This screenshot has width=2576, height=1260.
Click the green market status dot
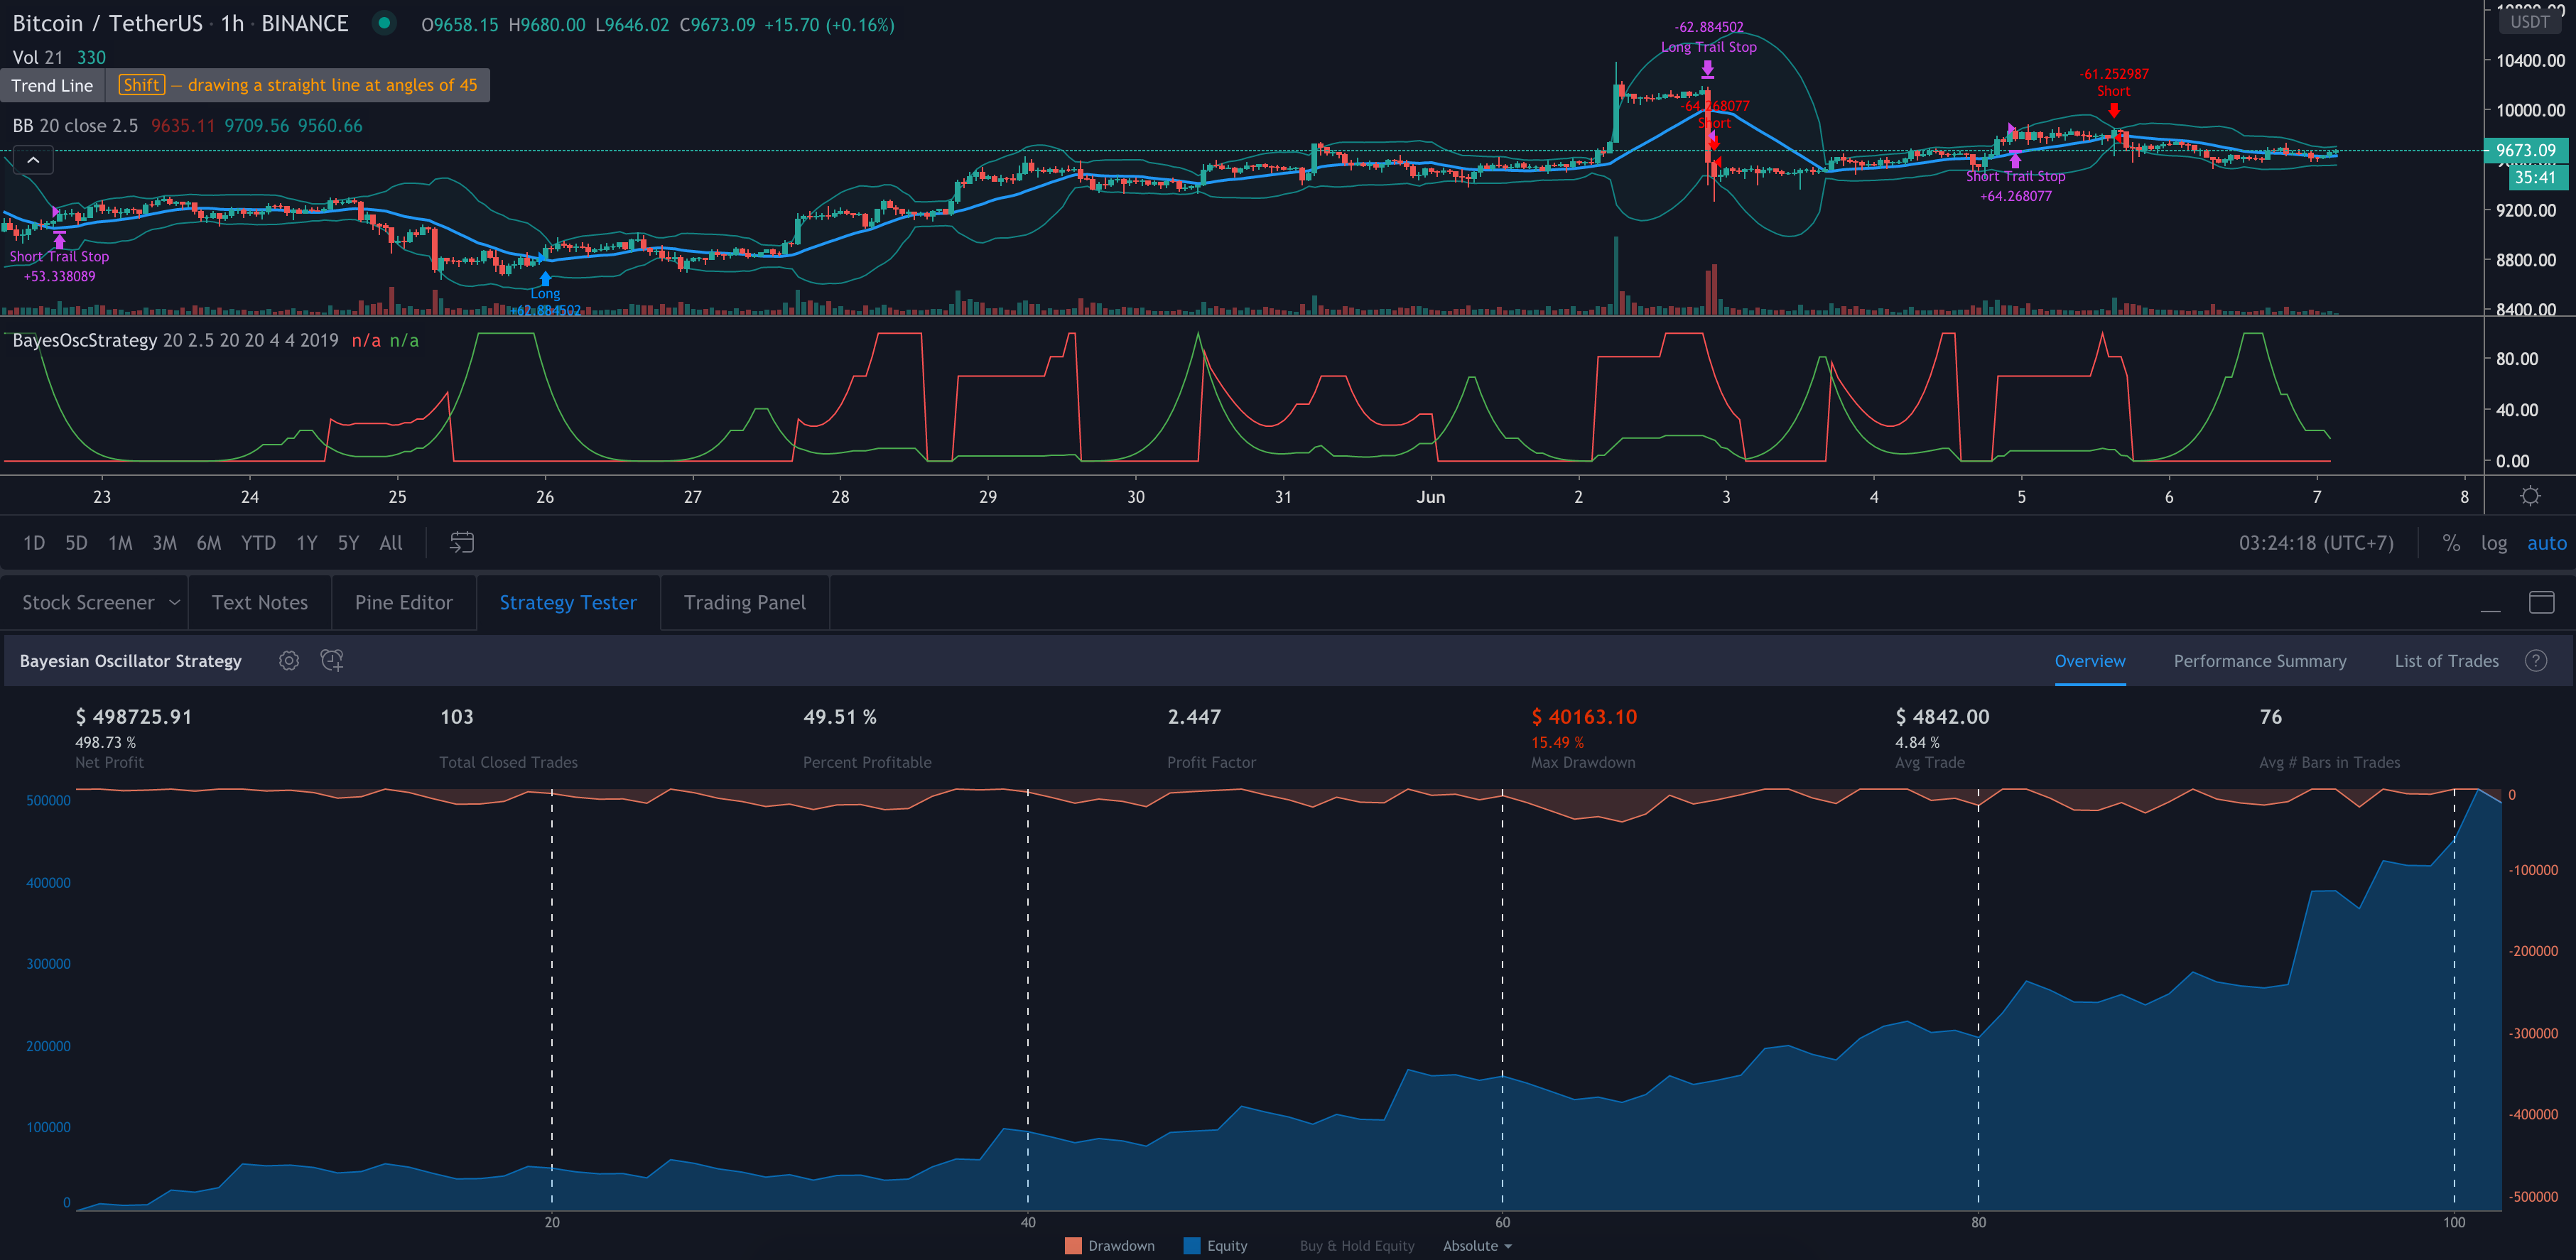(384, 23)
